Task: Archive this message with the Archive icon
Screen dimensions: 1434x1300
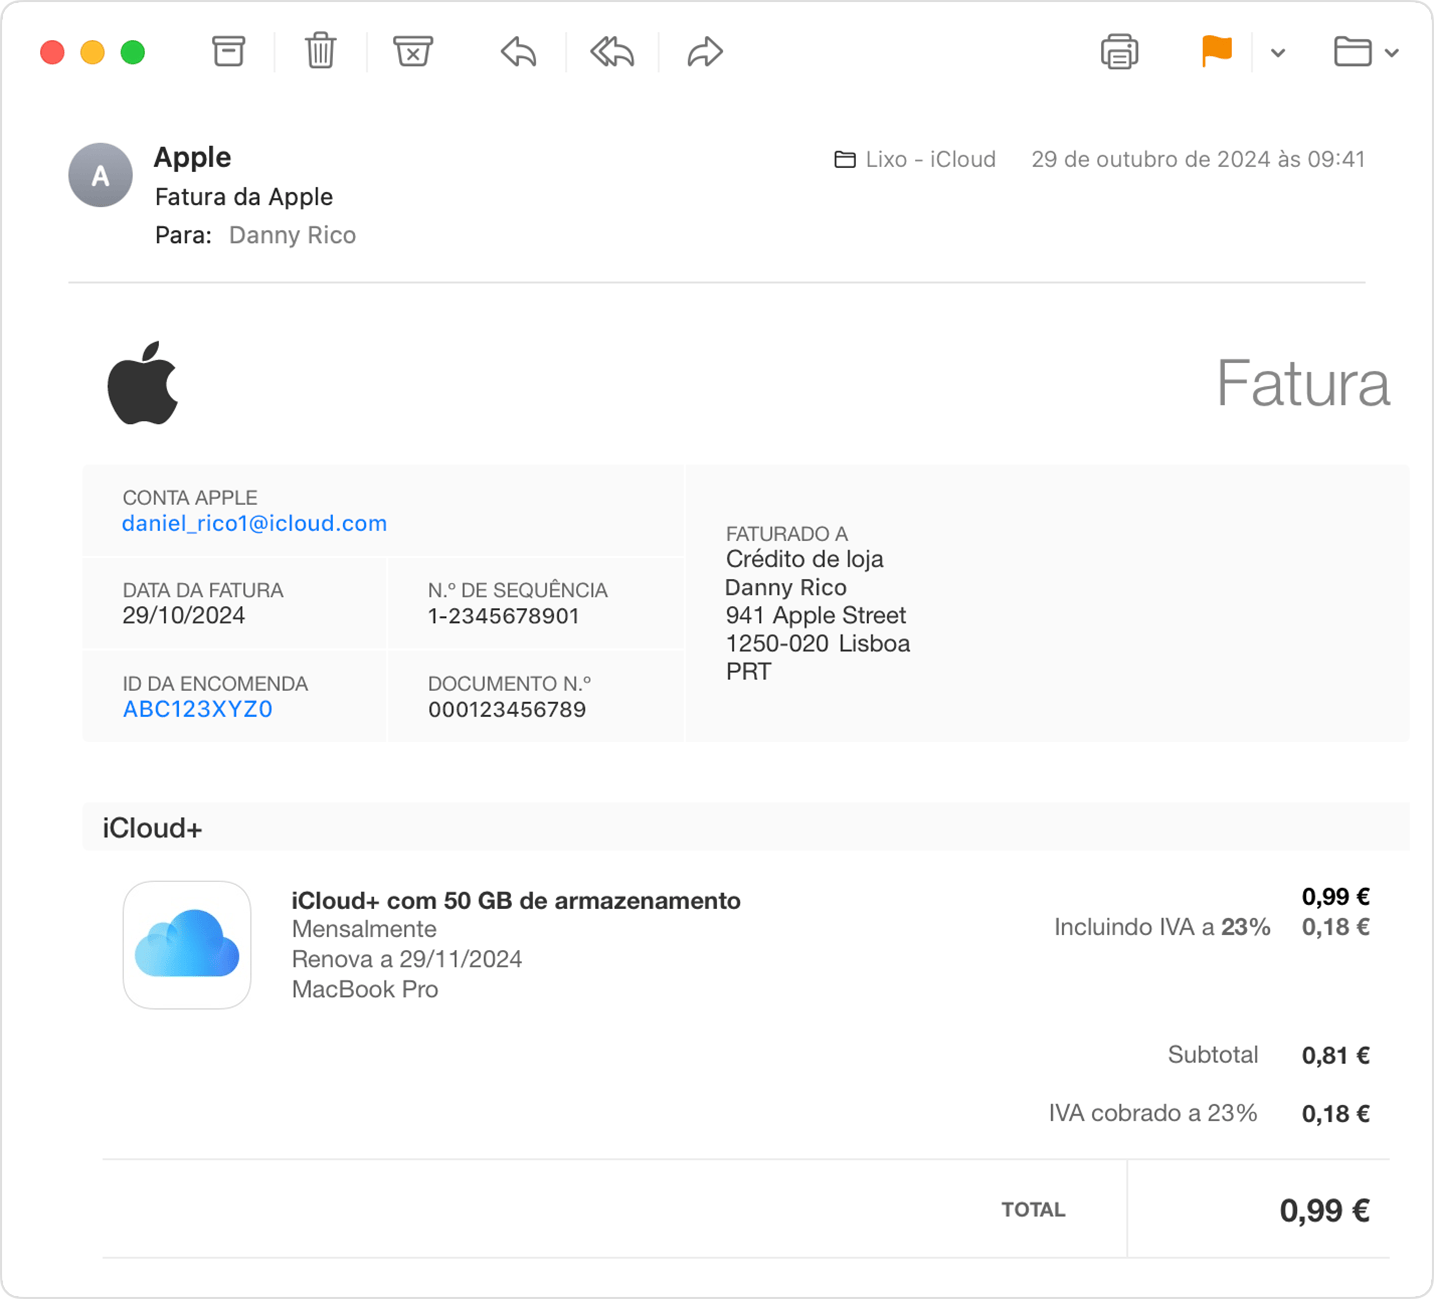Action: (228, 51)
